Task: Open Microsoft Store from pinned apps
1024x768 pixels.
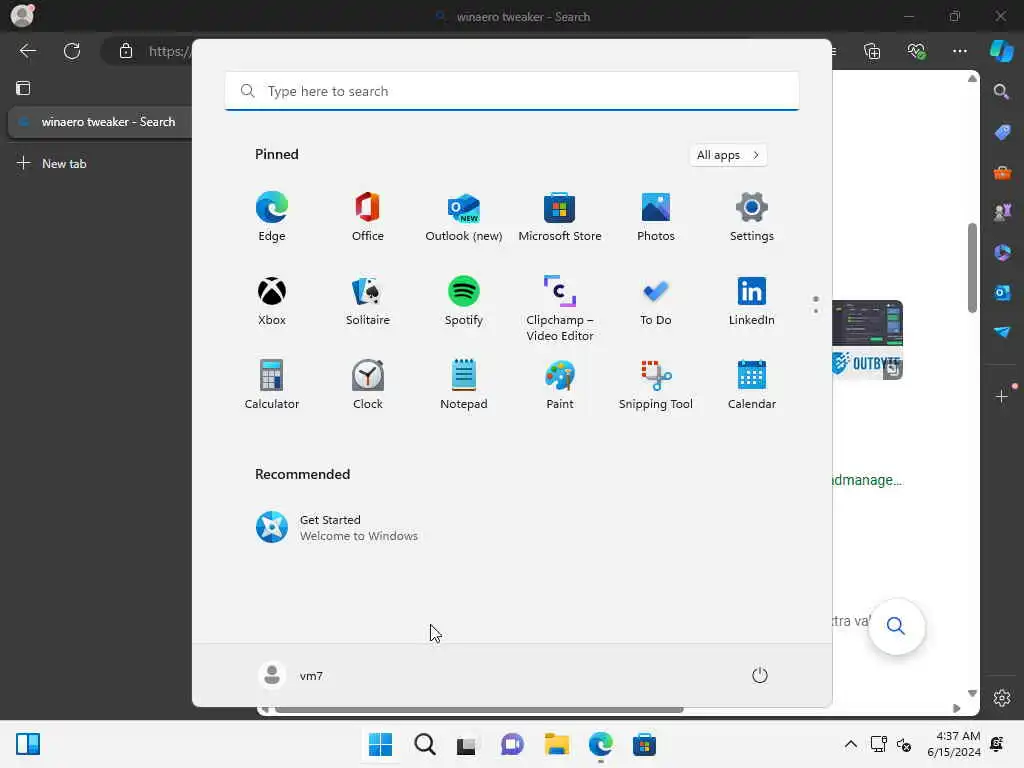Action: [560, 216]
